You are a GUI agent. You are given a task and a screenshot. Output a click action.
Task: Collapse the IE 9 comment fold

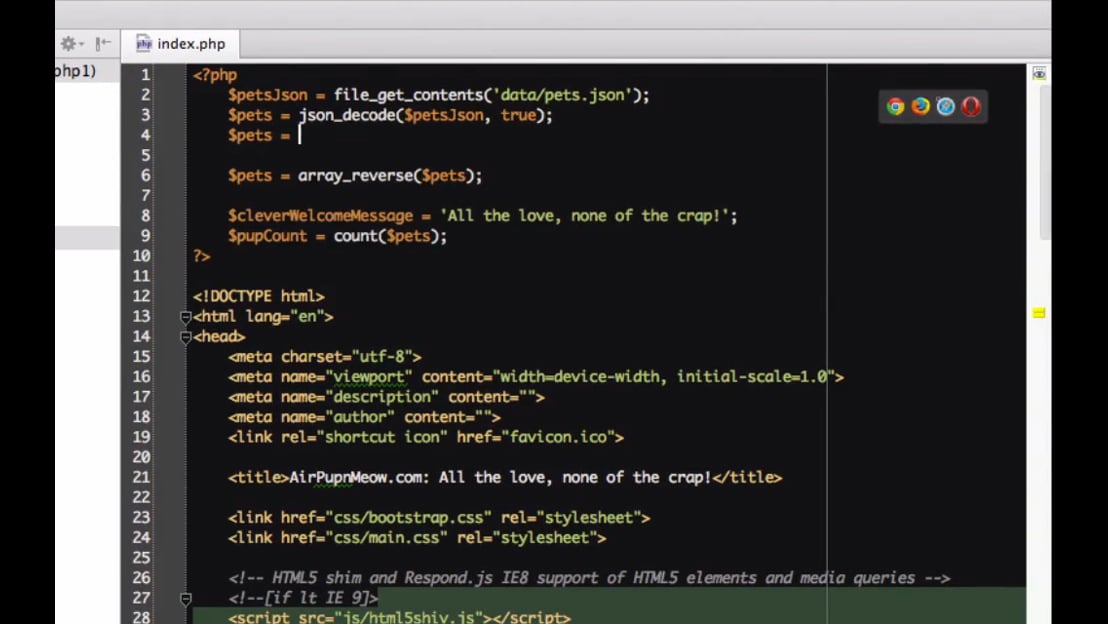pos(186,599)
